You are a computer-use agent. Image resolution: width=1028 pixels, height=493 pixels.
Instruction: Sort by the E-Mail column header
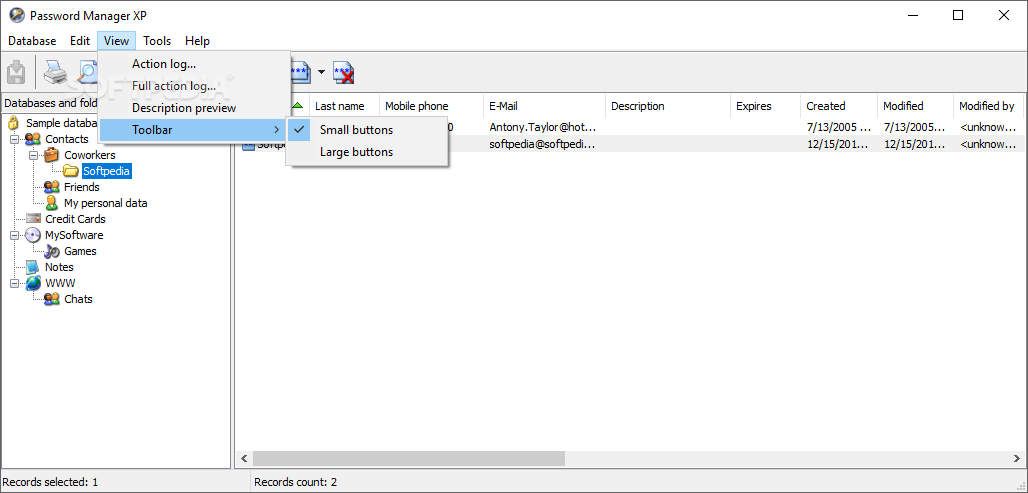[x=544, y=106]
